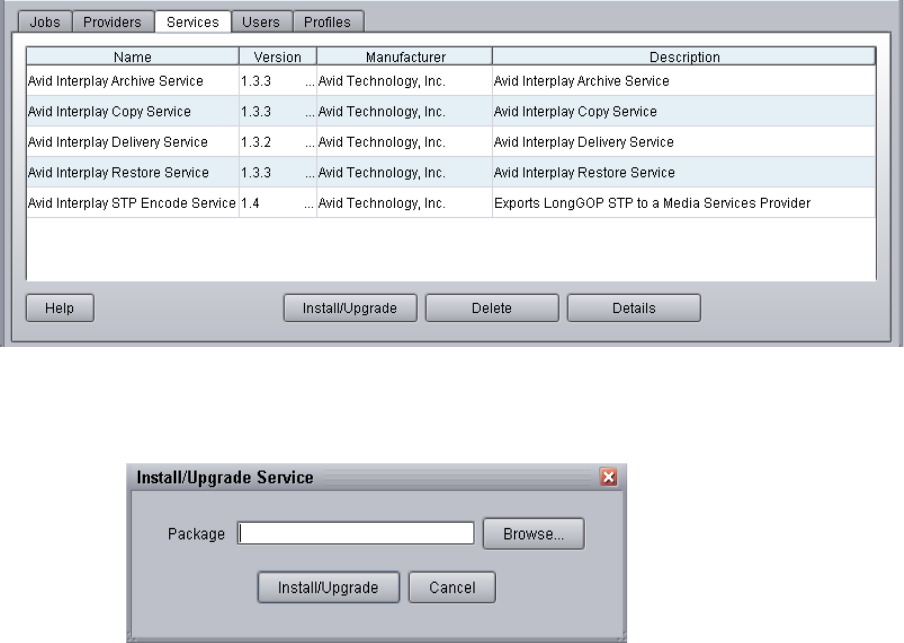Screen dimensions: 904x643
Task: Go to the Users tab
Action: click(x=261, y=22)
